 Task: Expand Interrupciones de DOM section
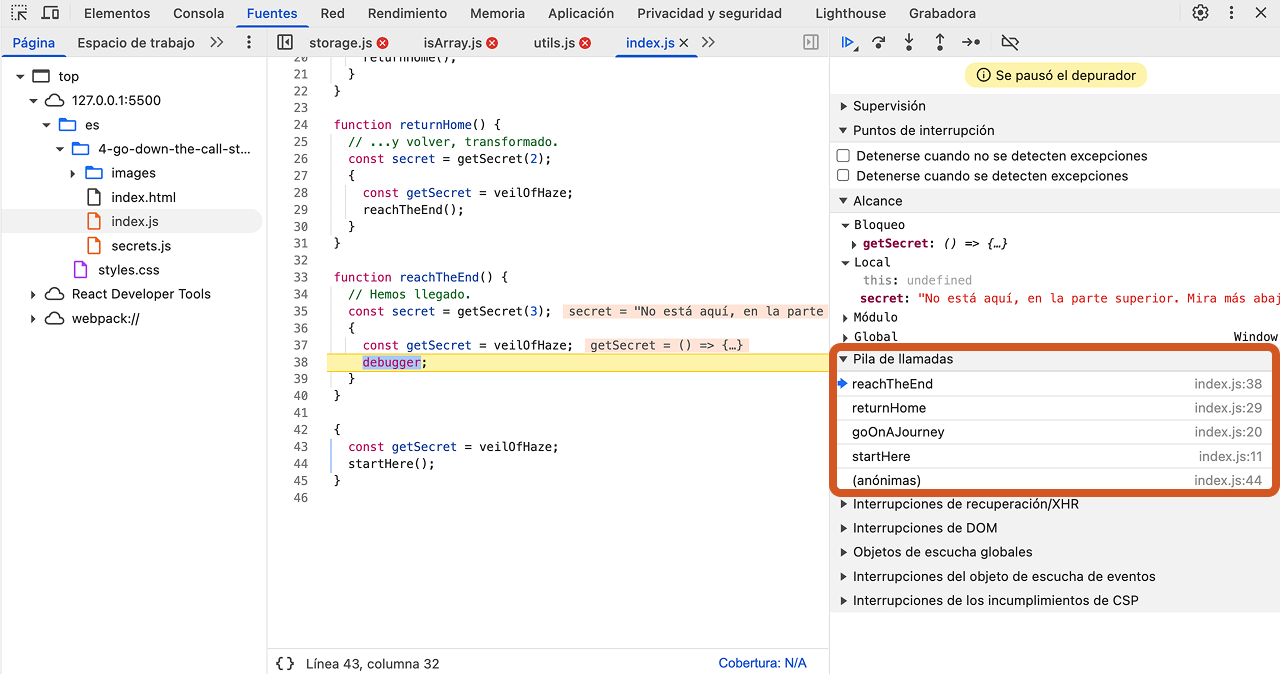(843, 528)
